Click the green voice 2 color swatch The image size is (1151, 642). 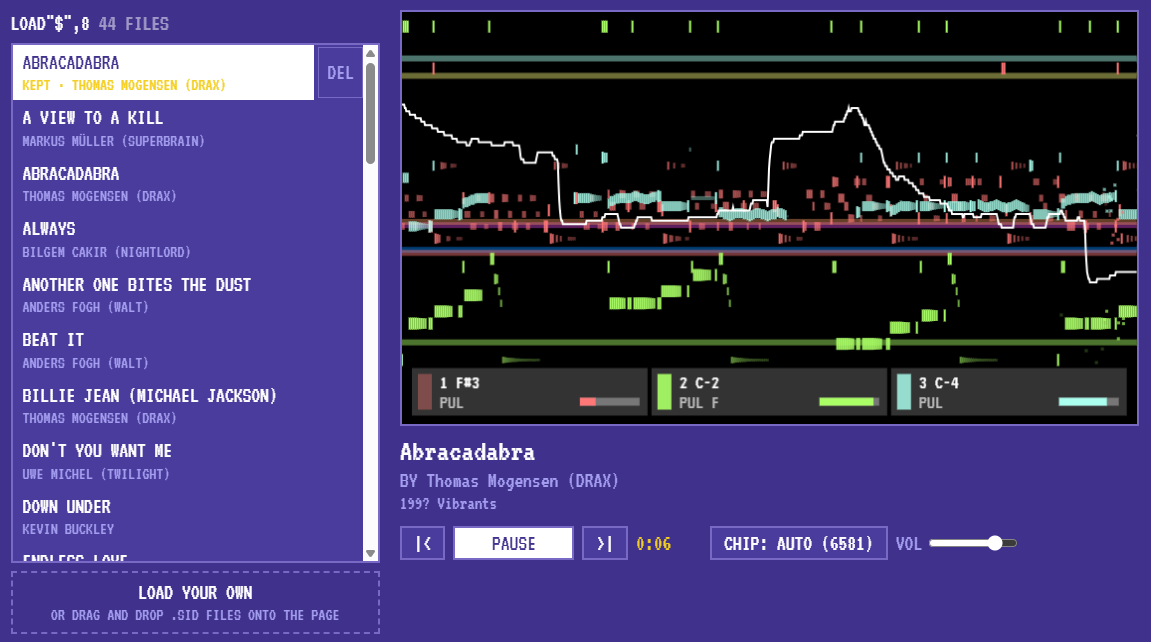[664, 392]
